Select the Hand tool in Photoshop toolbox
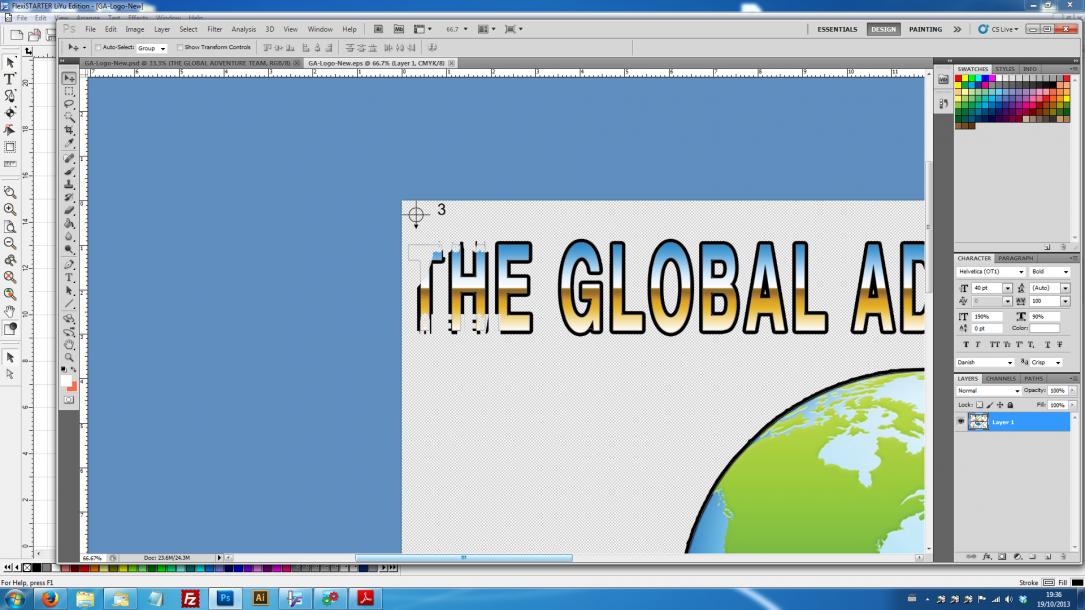Viewport: 1085px width, 610px height. pos(69,345)
